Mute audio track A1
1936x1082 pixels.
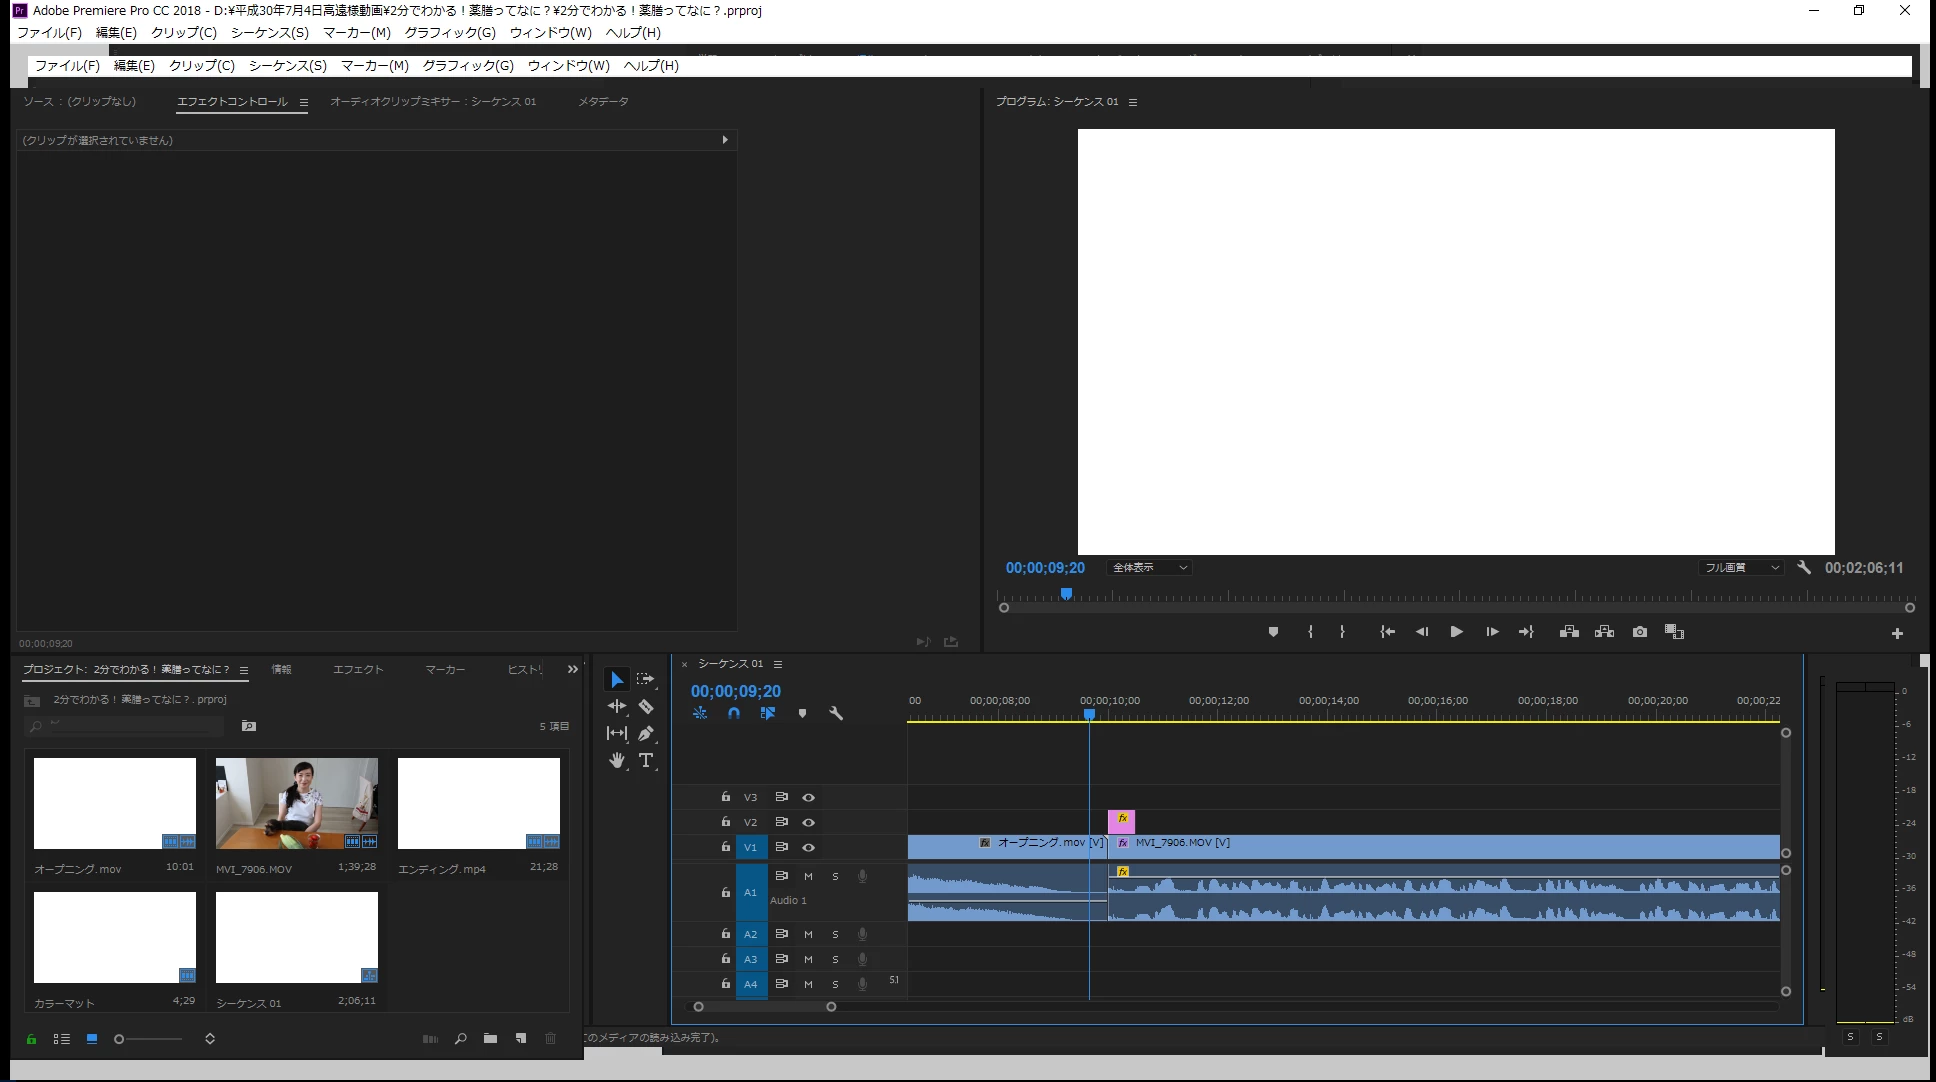coord(808,876)
